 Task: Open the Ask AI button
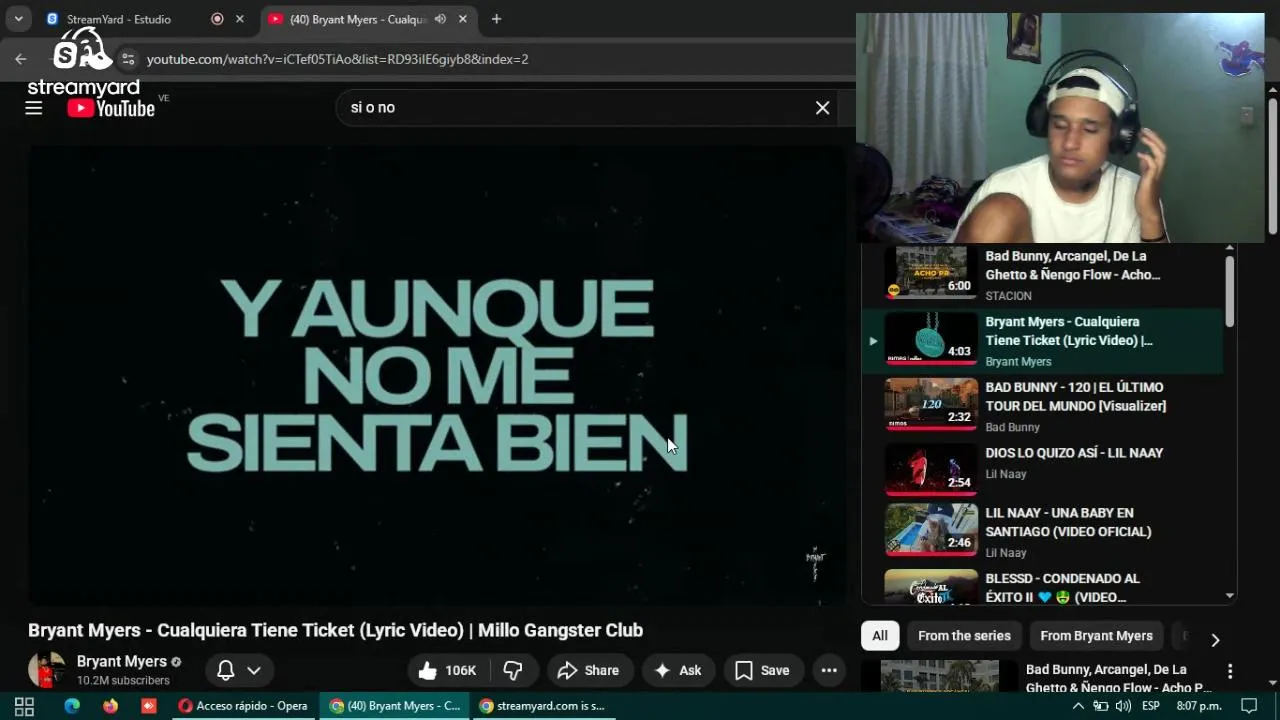point(678,670)
